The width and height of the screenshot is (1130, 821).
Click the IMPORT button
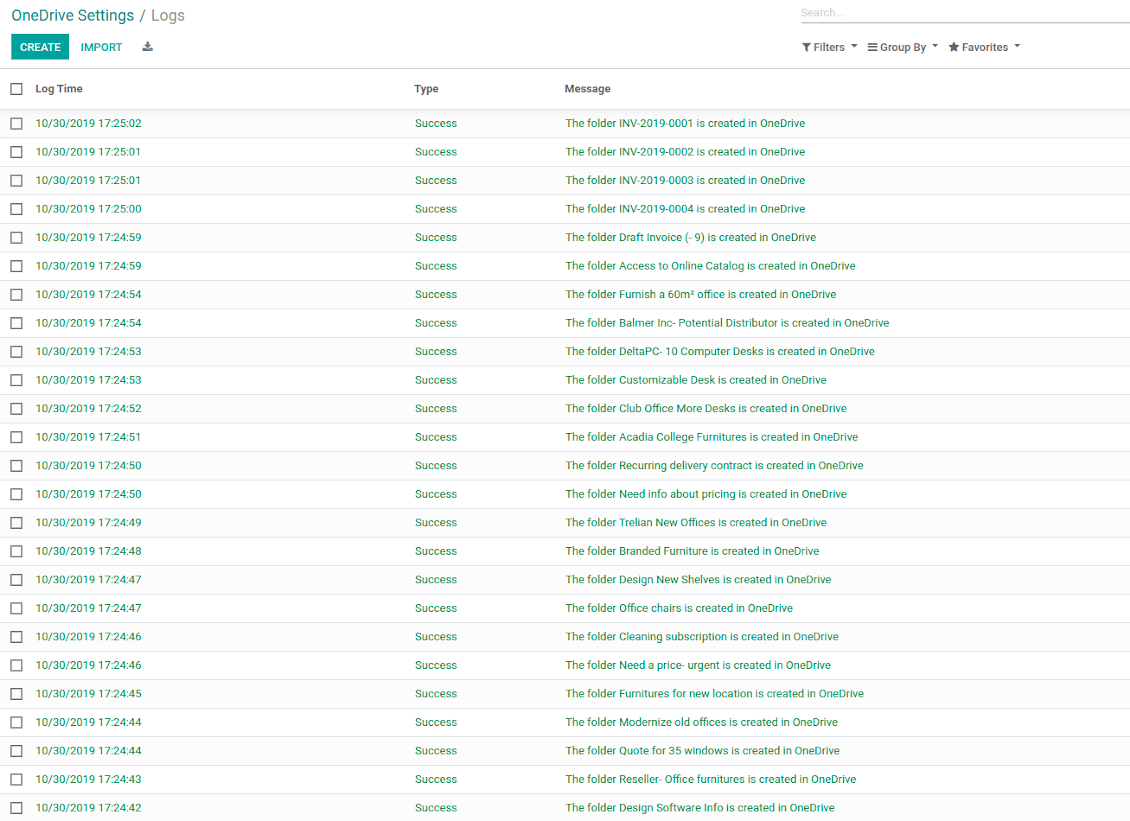tap(101, 47)
